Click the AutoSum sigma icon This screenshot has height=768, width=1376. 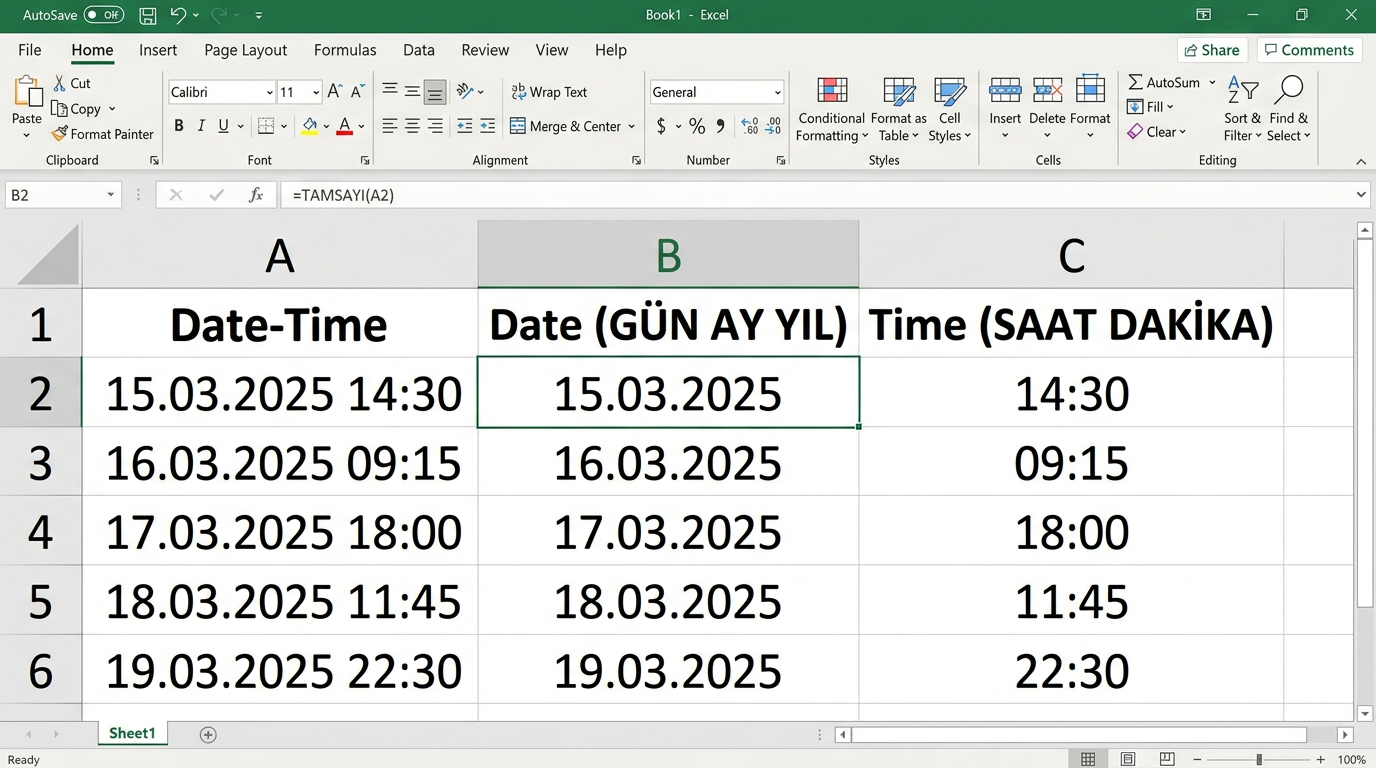pos(1135,82)
